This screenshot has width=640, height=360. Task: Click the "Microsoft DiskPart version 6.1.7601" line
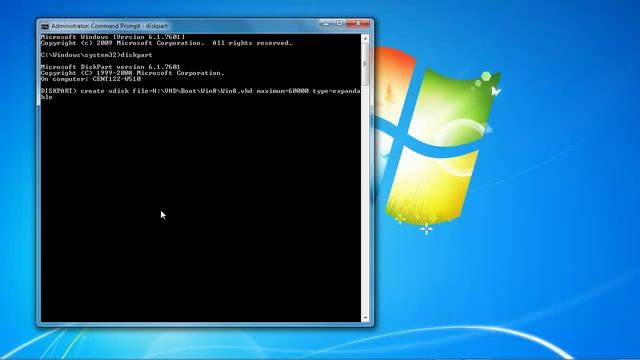click(110, 67)
